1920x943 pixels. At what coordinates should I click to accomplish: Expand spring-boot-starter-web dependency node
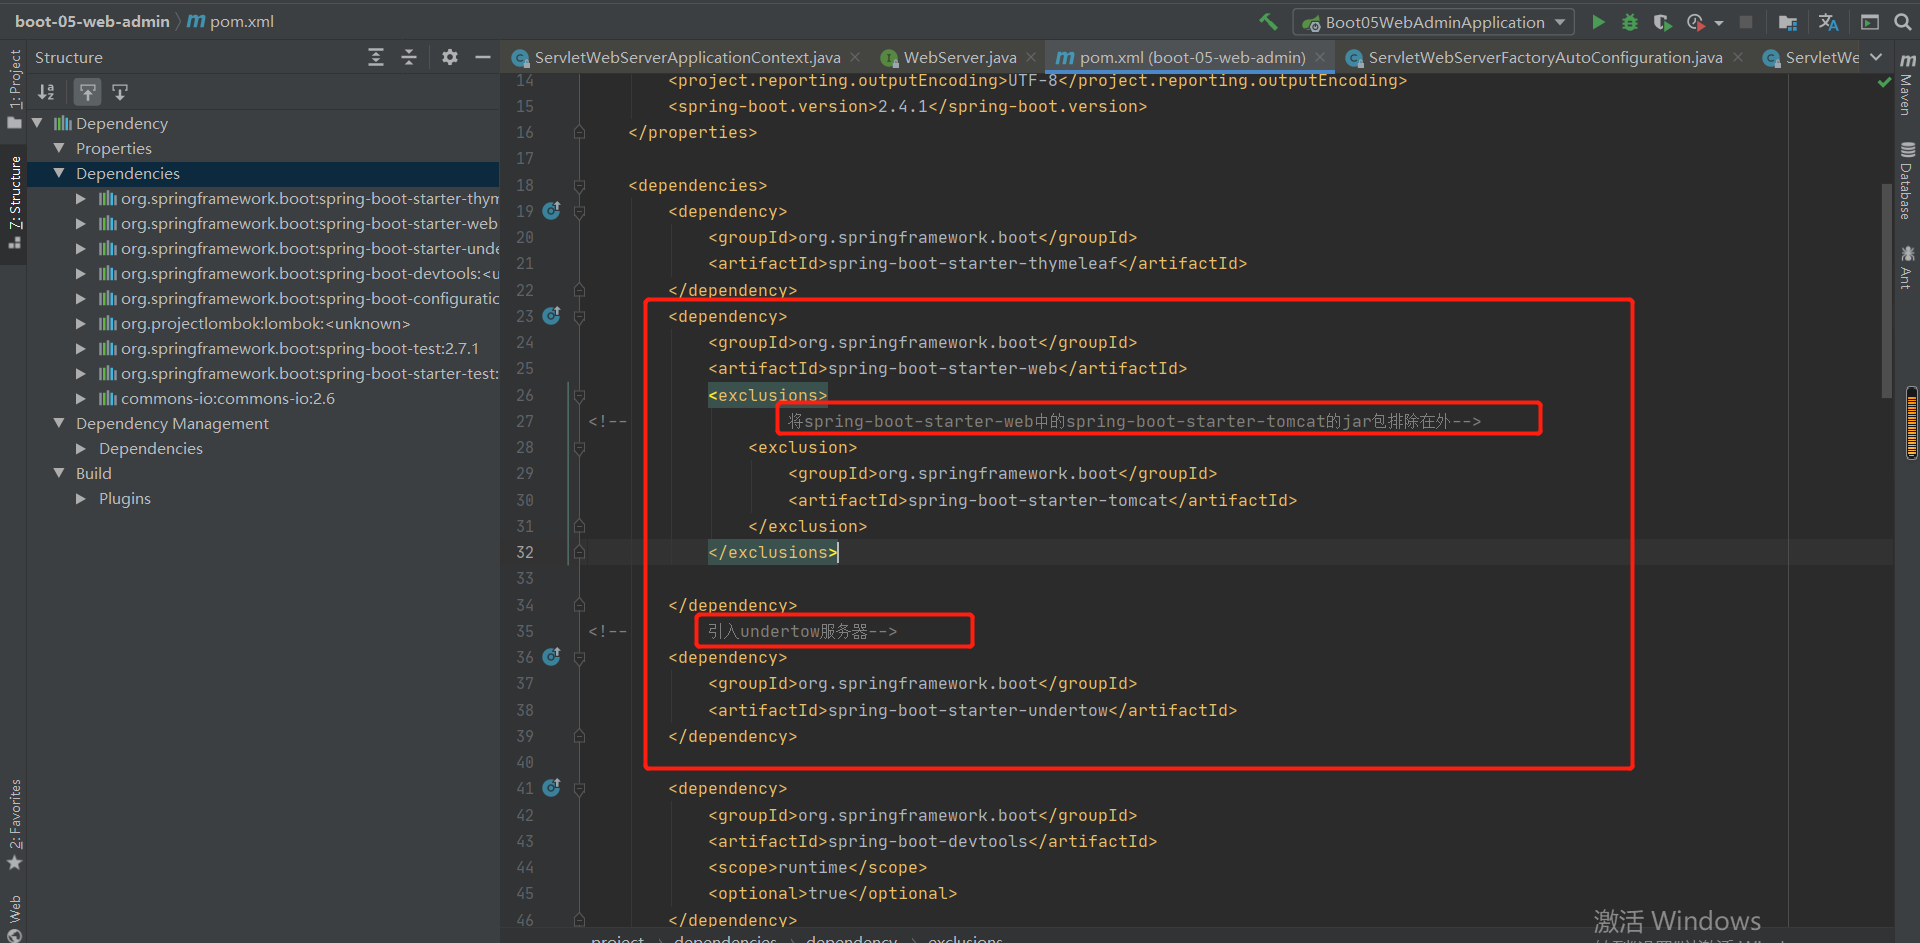pos(81,223)
